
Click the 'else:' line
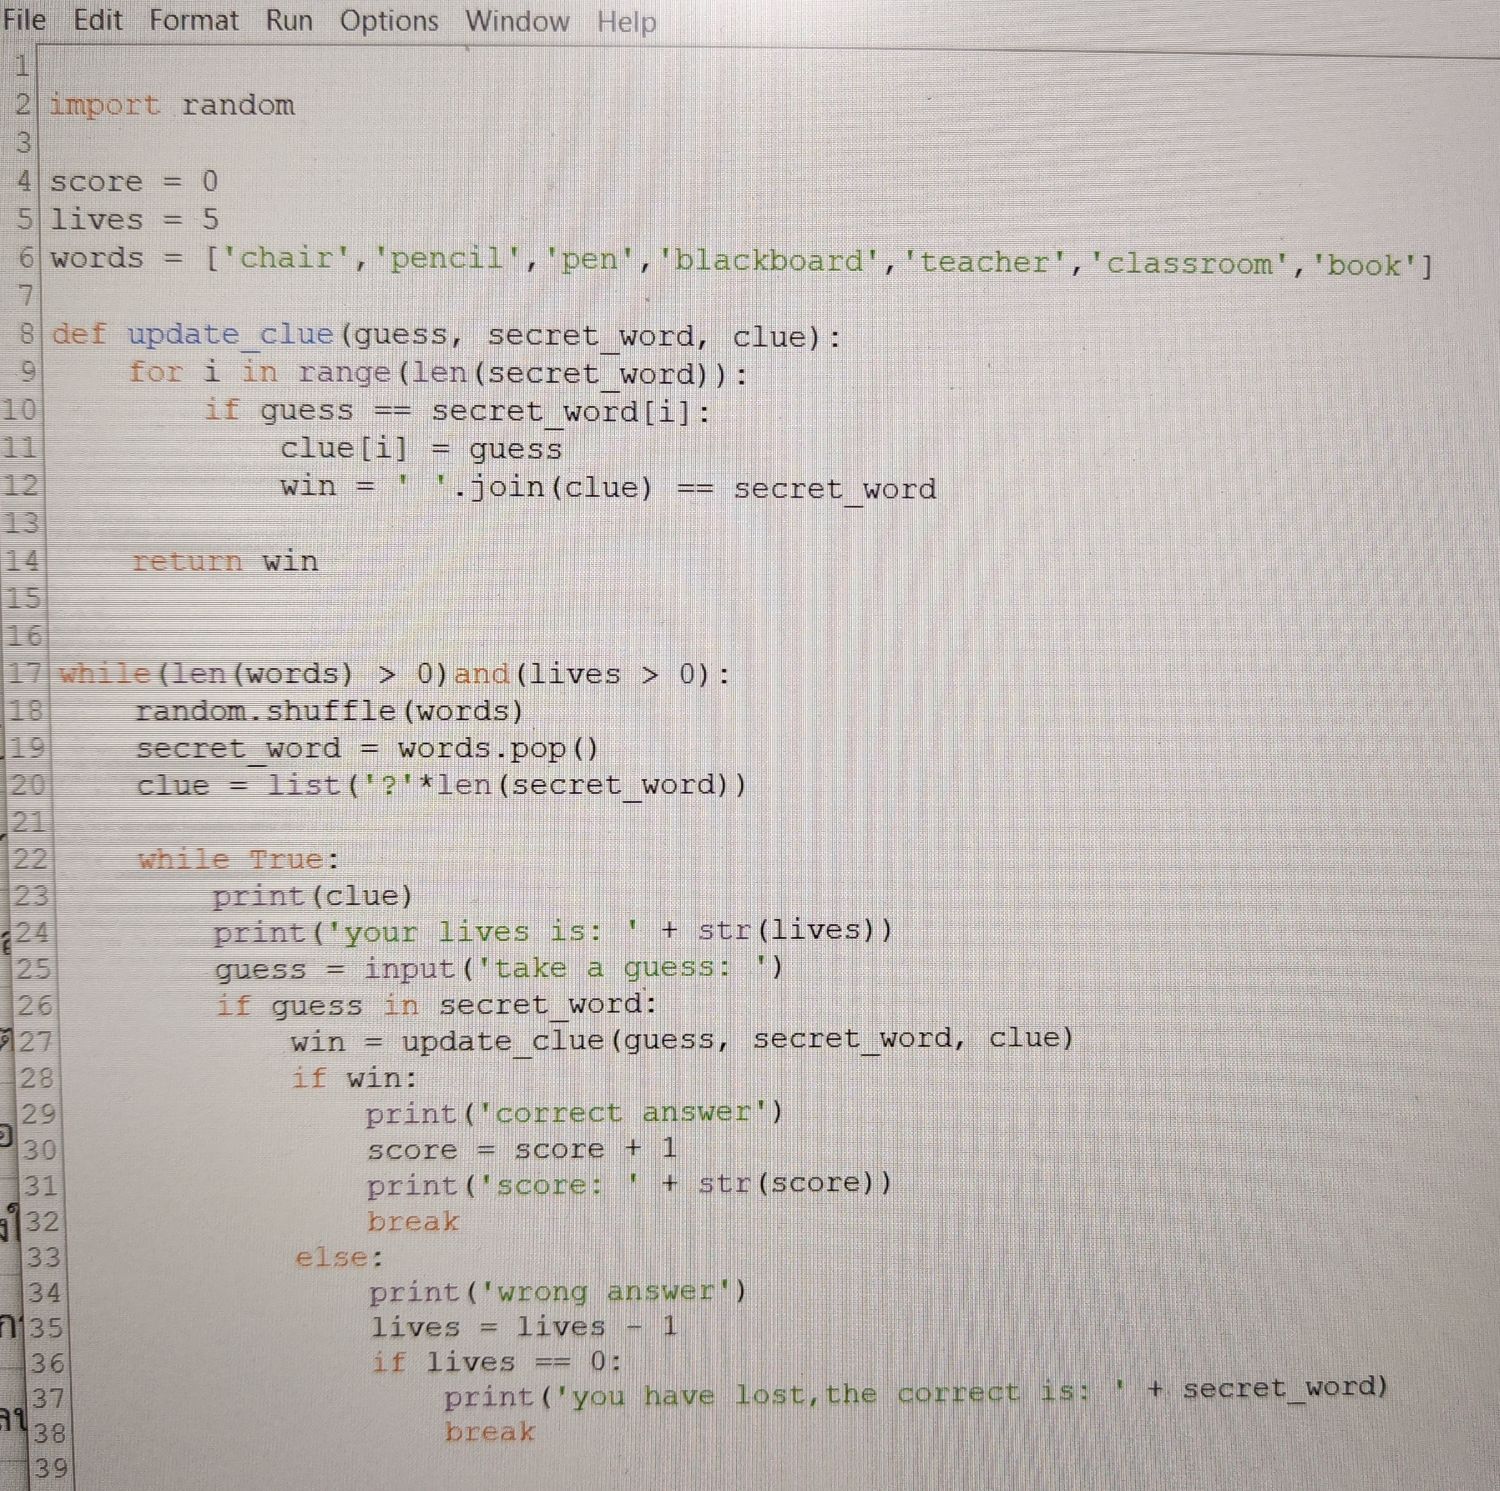(339, 1257)
